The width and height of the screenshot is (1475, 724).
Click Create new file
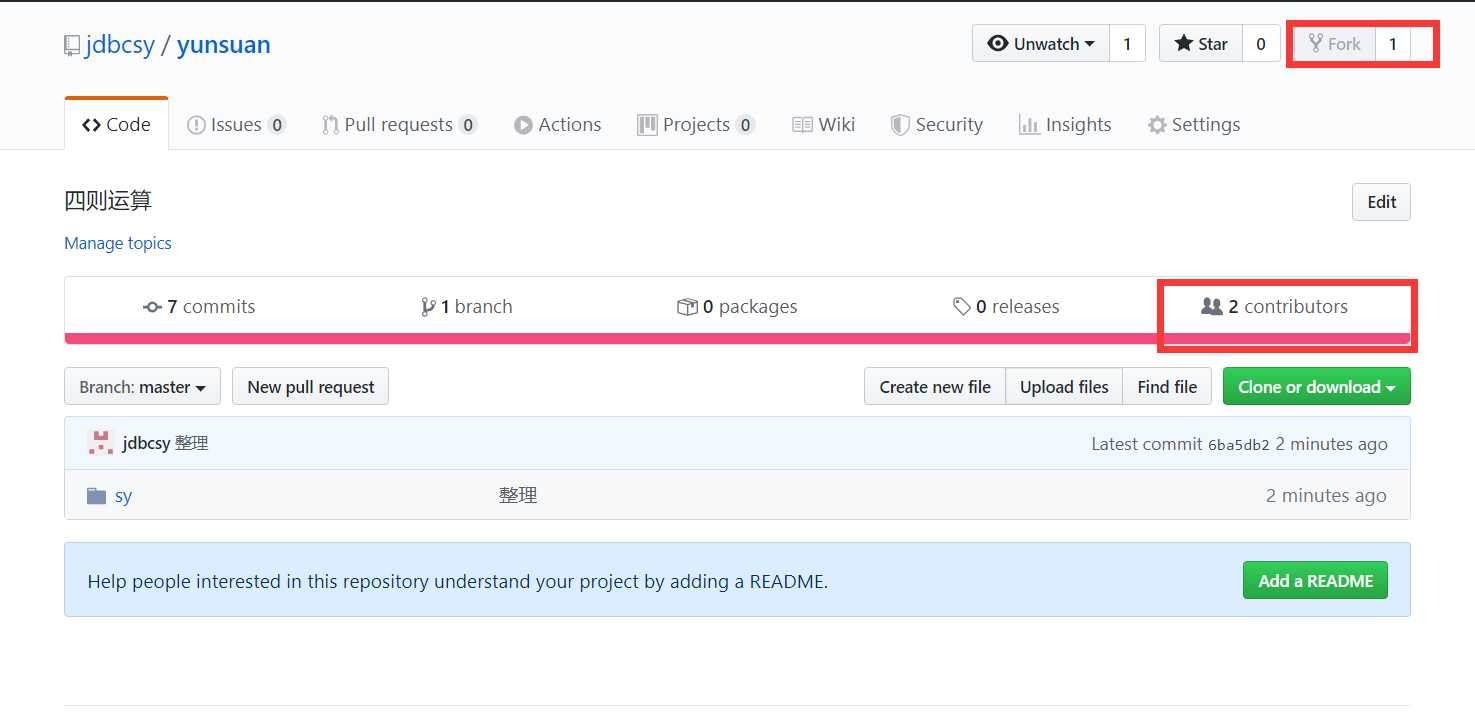pyautogui.click(x=935, y=387)
